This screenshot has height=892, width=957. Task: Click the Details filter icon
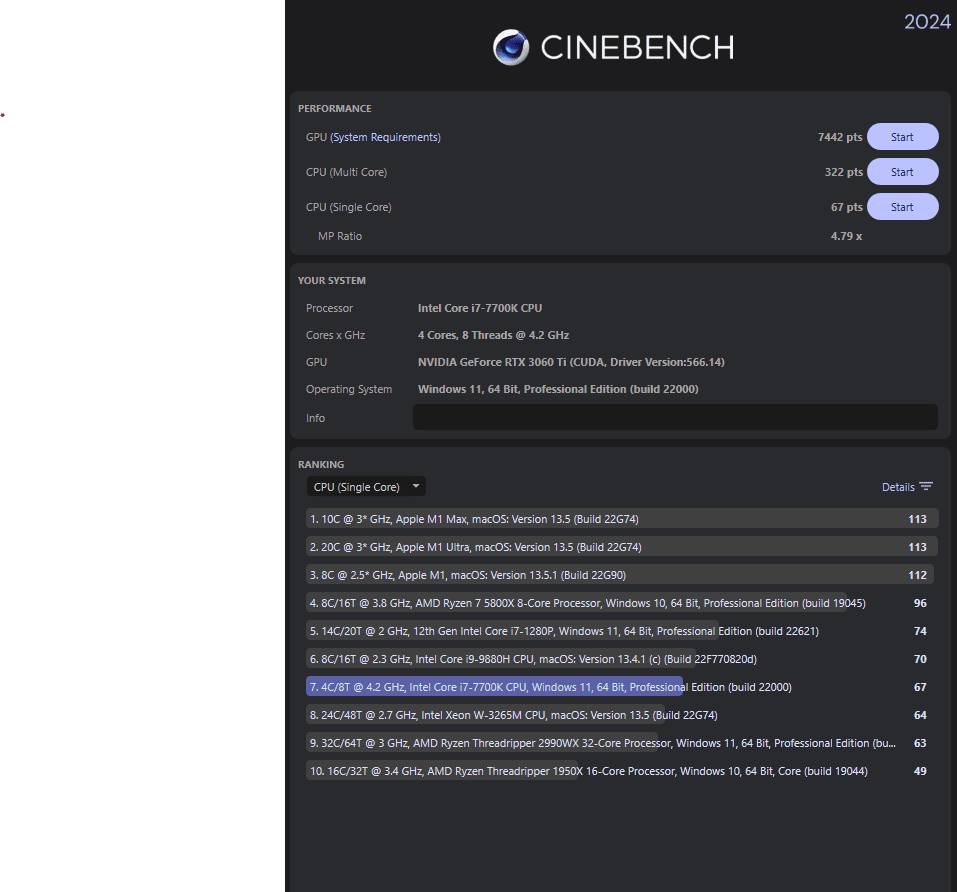926,486
